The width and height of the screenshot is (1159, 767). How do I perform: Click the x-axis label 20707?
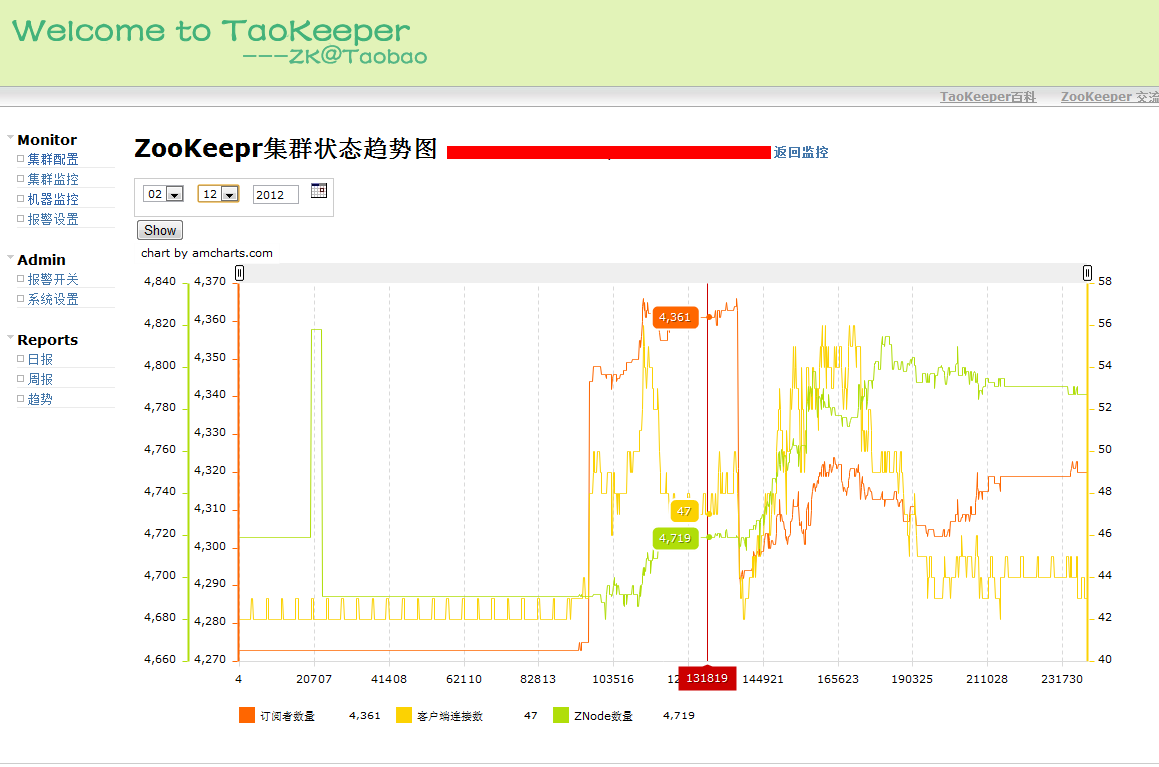(314, 679)
